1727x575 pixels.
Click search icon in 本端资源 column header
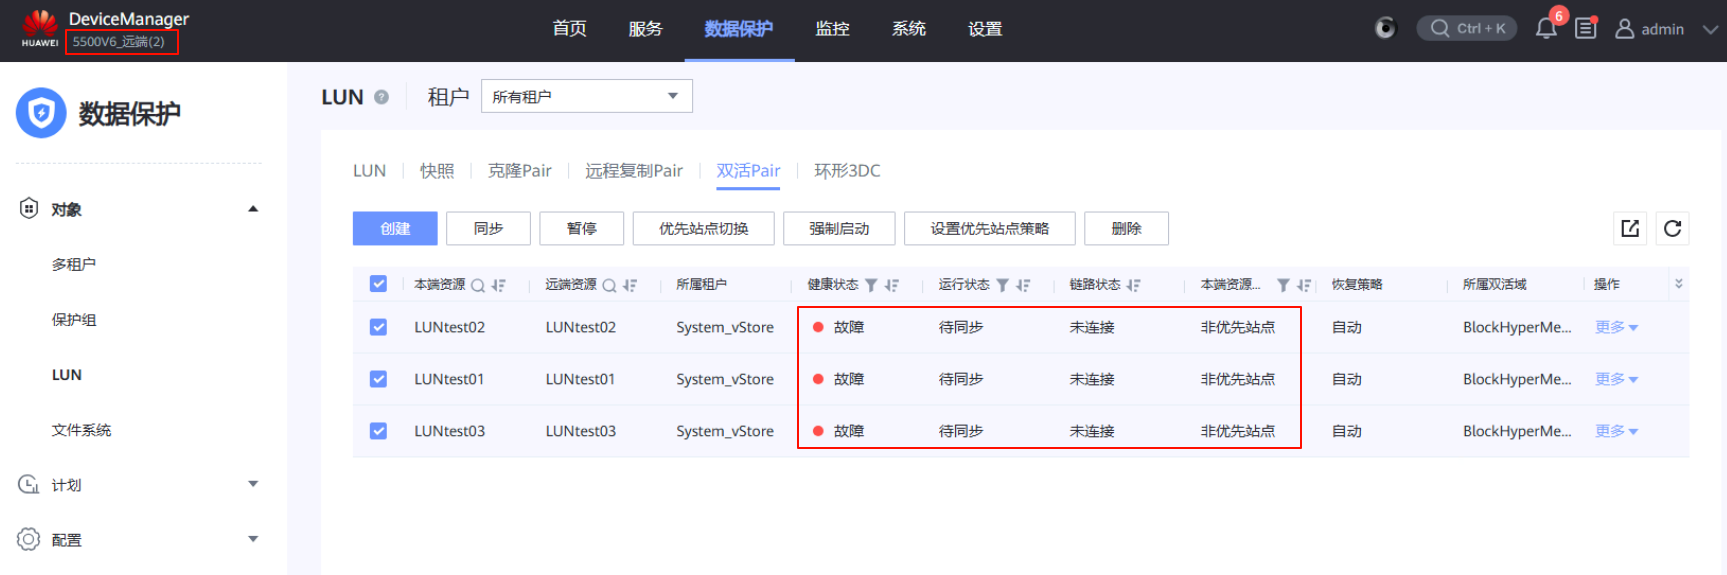478,285
